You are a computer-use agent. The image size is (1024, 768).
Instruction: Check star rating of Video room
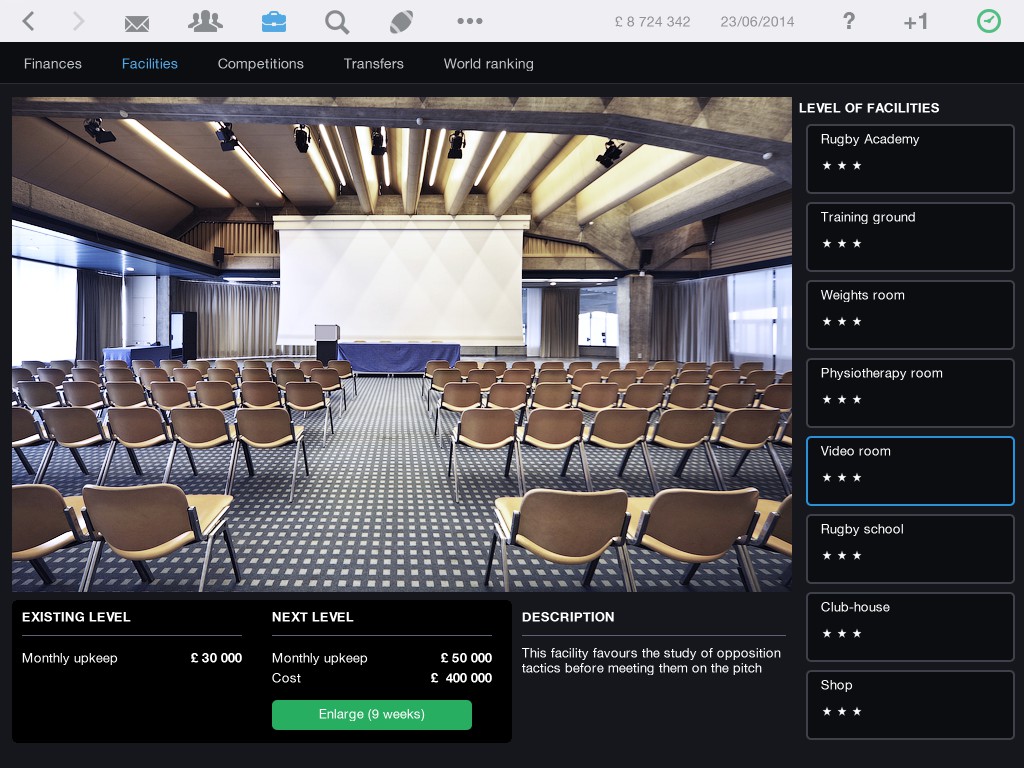[842, 478]
